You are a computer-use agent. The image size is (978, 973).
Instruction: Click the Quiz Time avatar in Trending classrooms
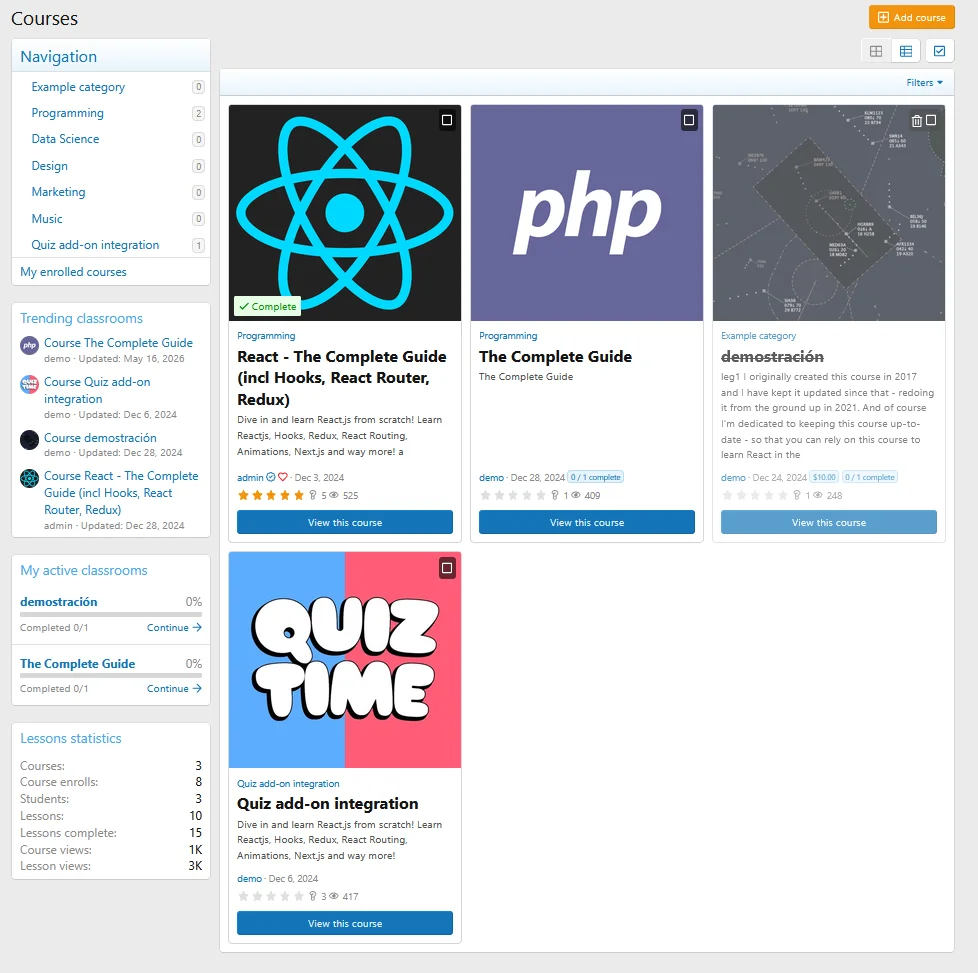click(x=29, y=384)
